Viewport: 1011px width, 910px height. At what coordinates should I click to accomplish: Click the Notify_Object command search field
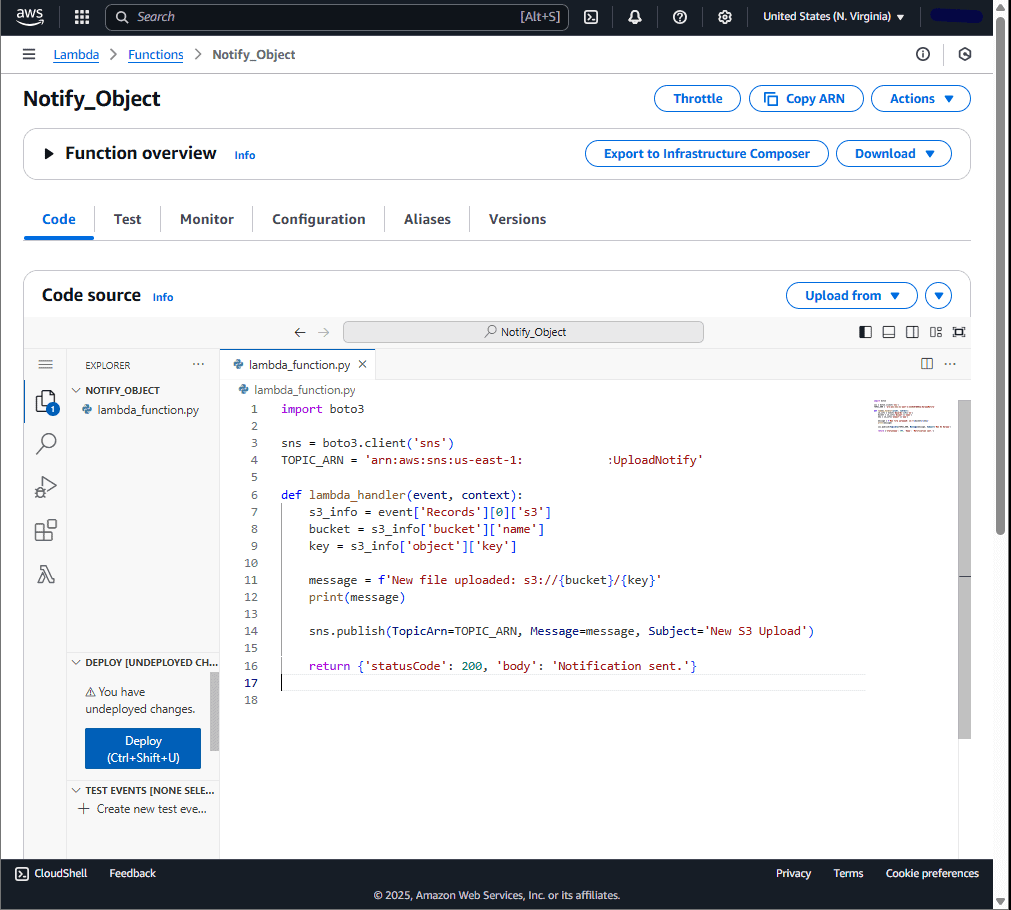(x=523, y=332)
